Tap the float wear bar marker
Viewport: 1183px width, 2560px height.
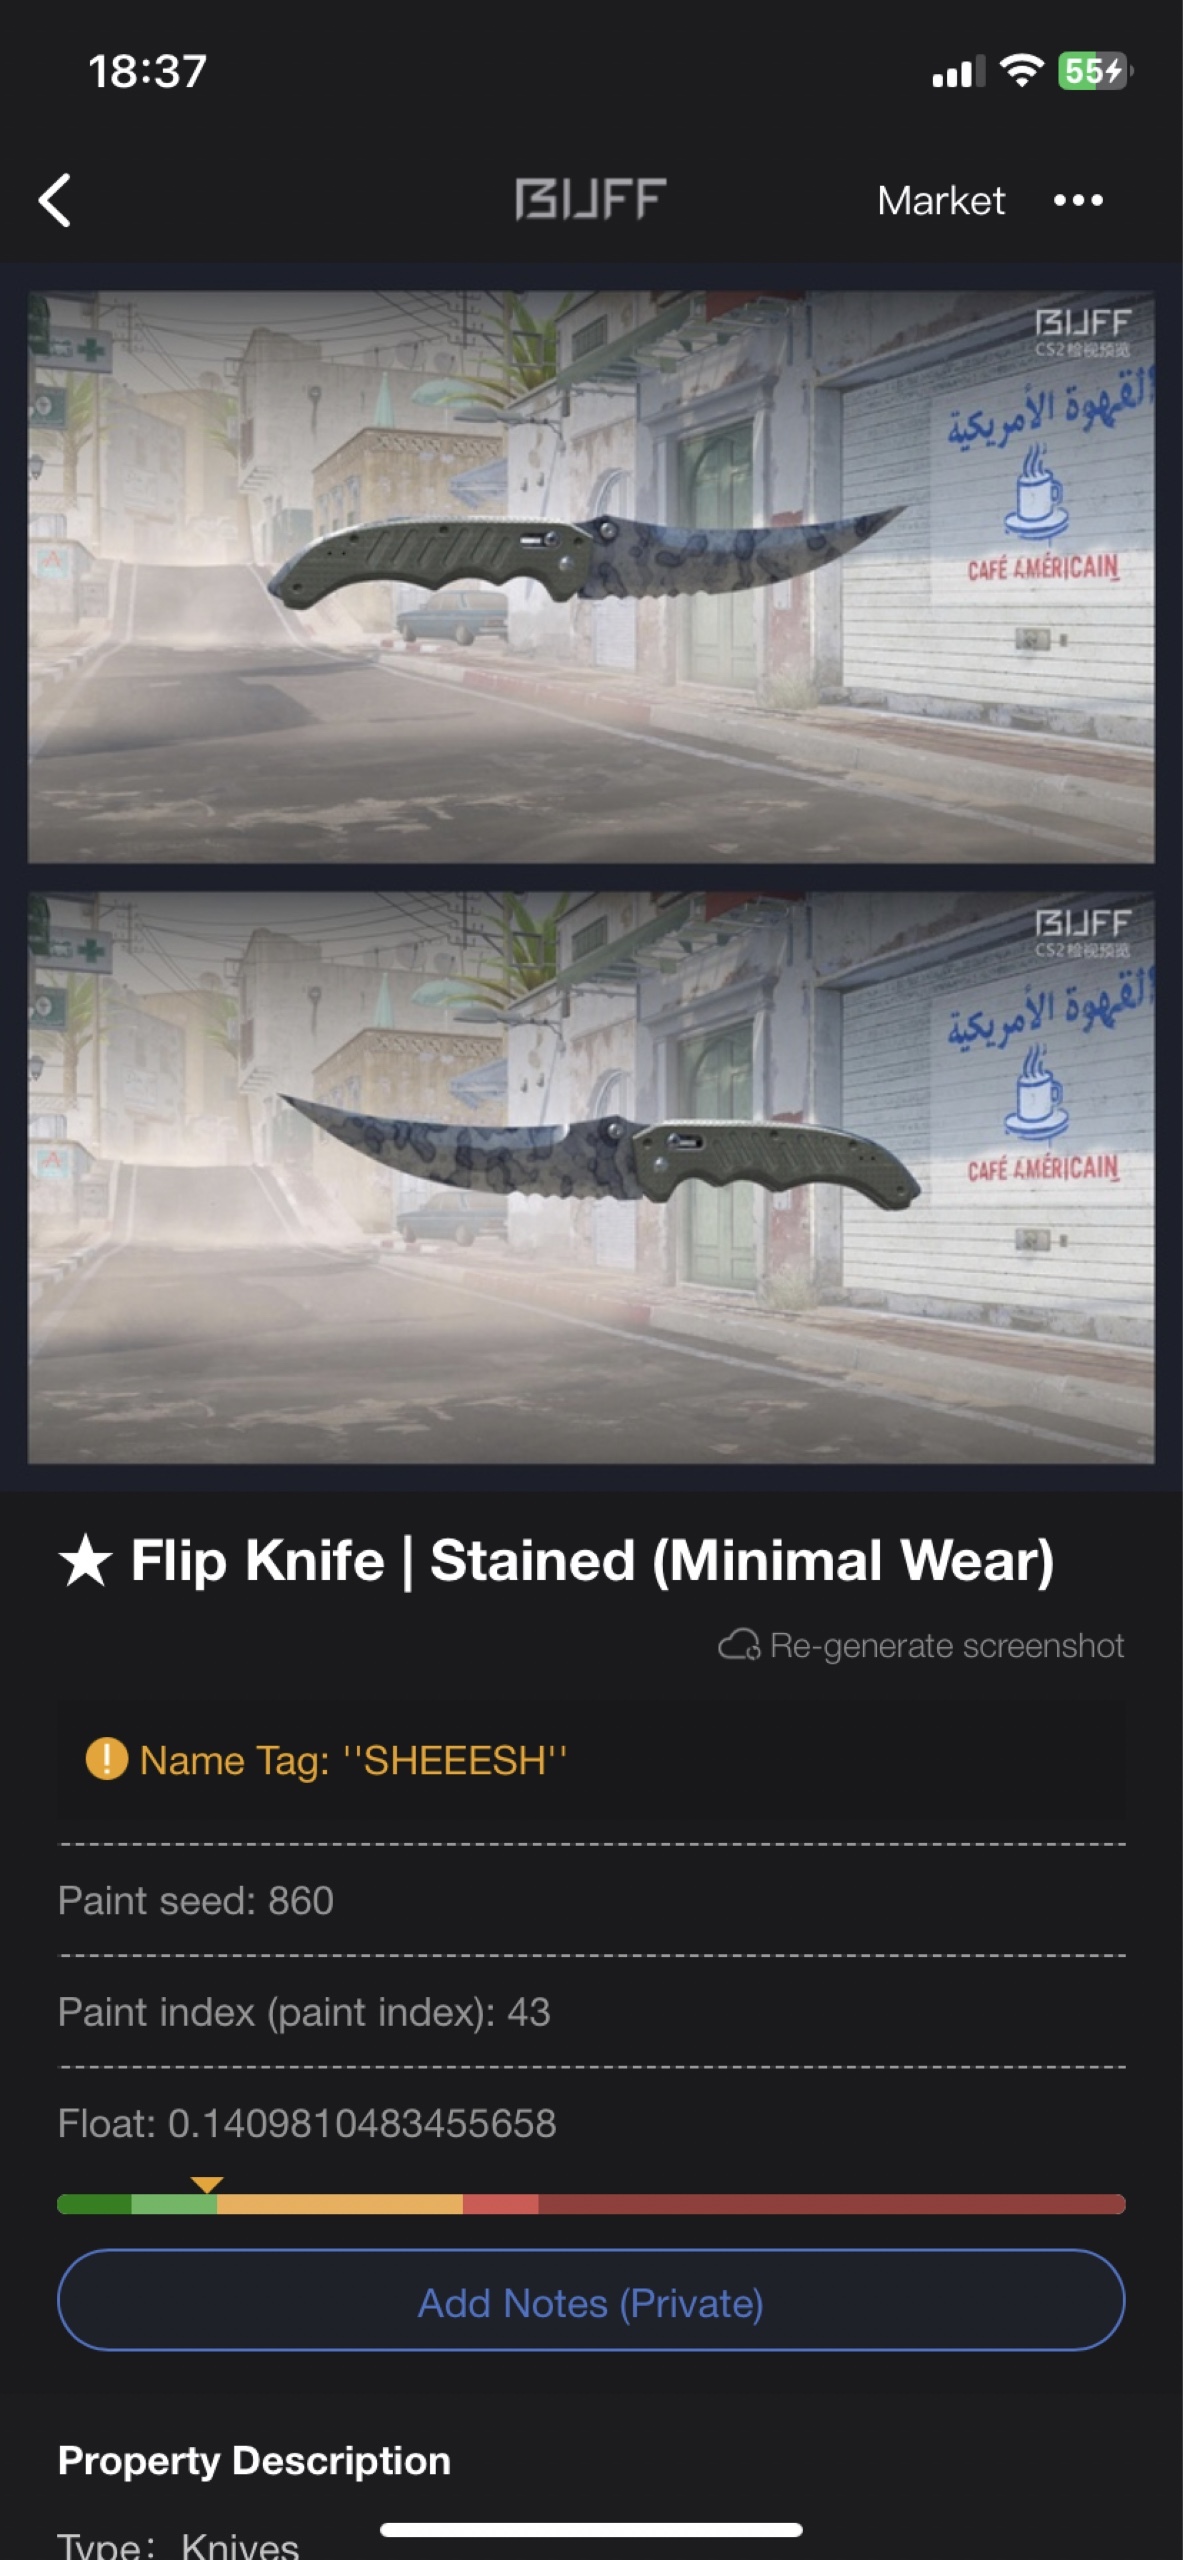[x=207, y=2185]
